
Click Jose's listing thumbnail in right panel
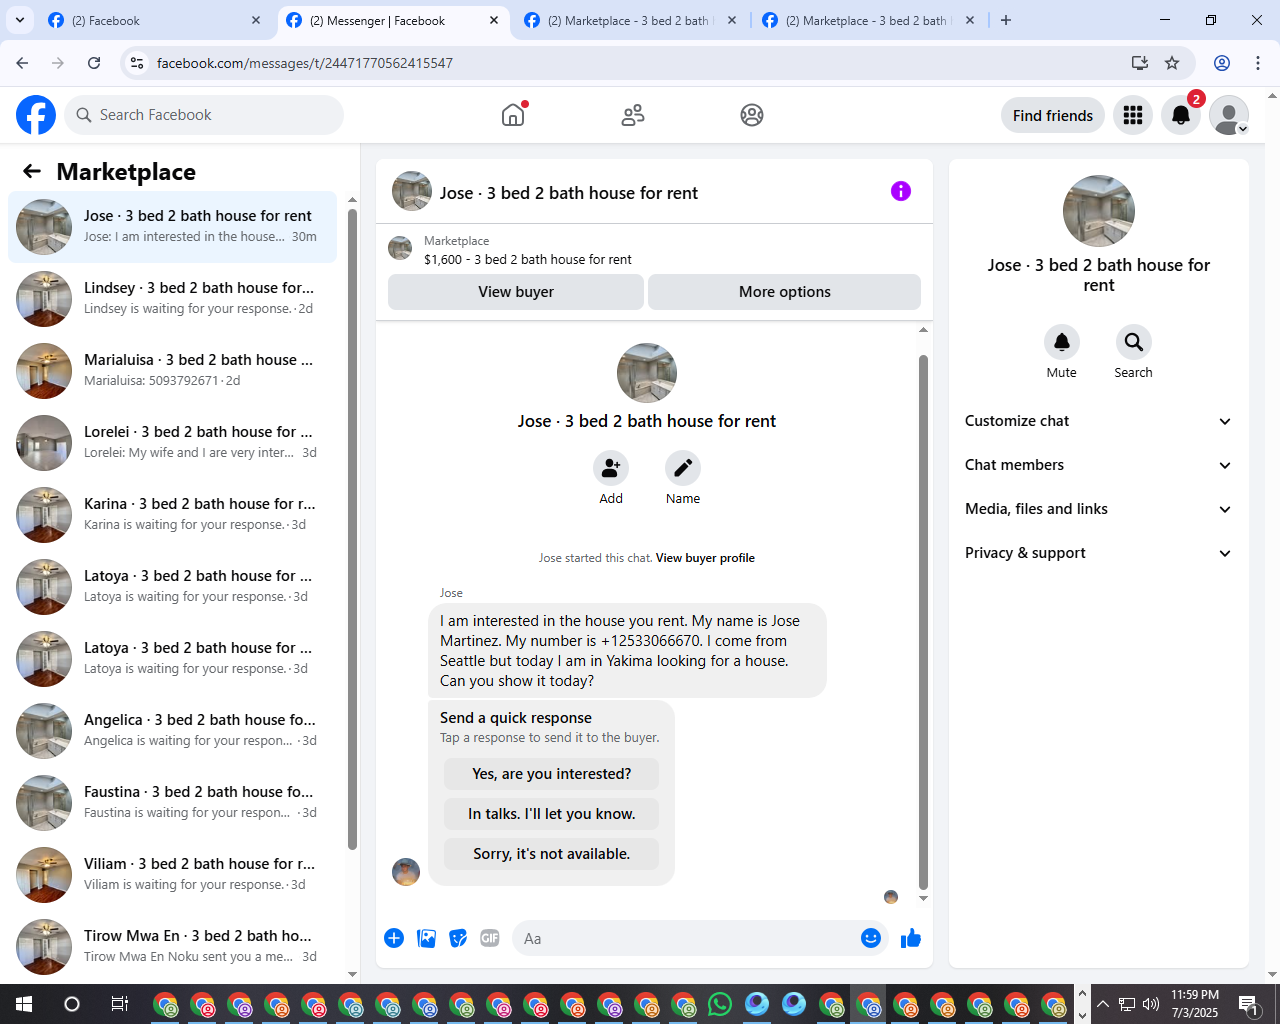pos(1099,211)
